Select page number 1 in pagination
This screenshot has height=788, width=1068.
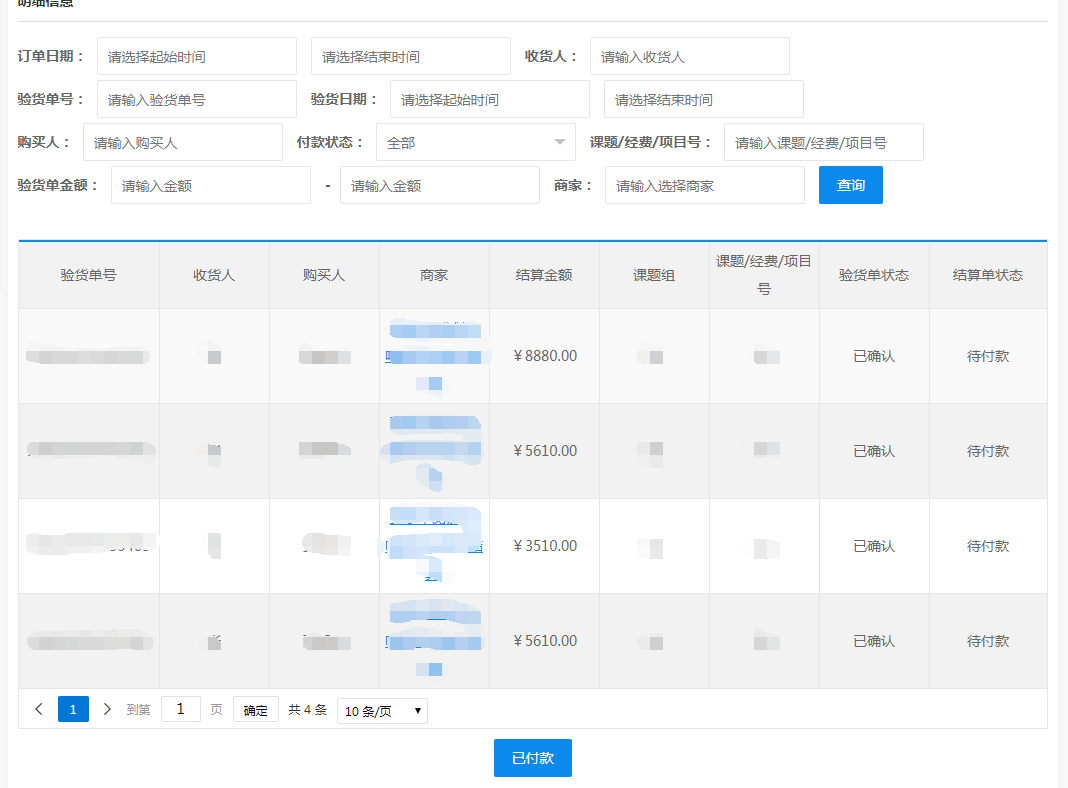coord(73,709)
